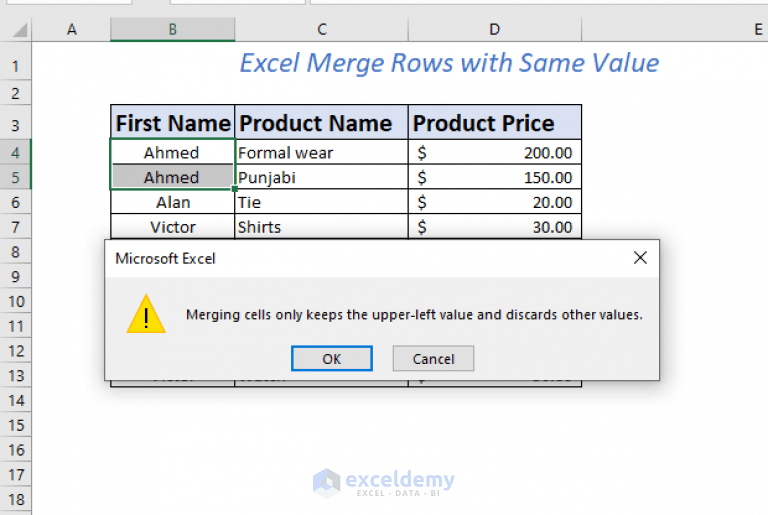Select column B header
768x515 pixels.
pyautogui.click(x=172, y=29)
